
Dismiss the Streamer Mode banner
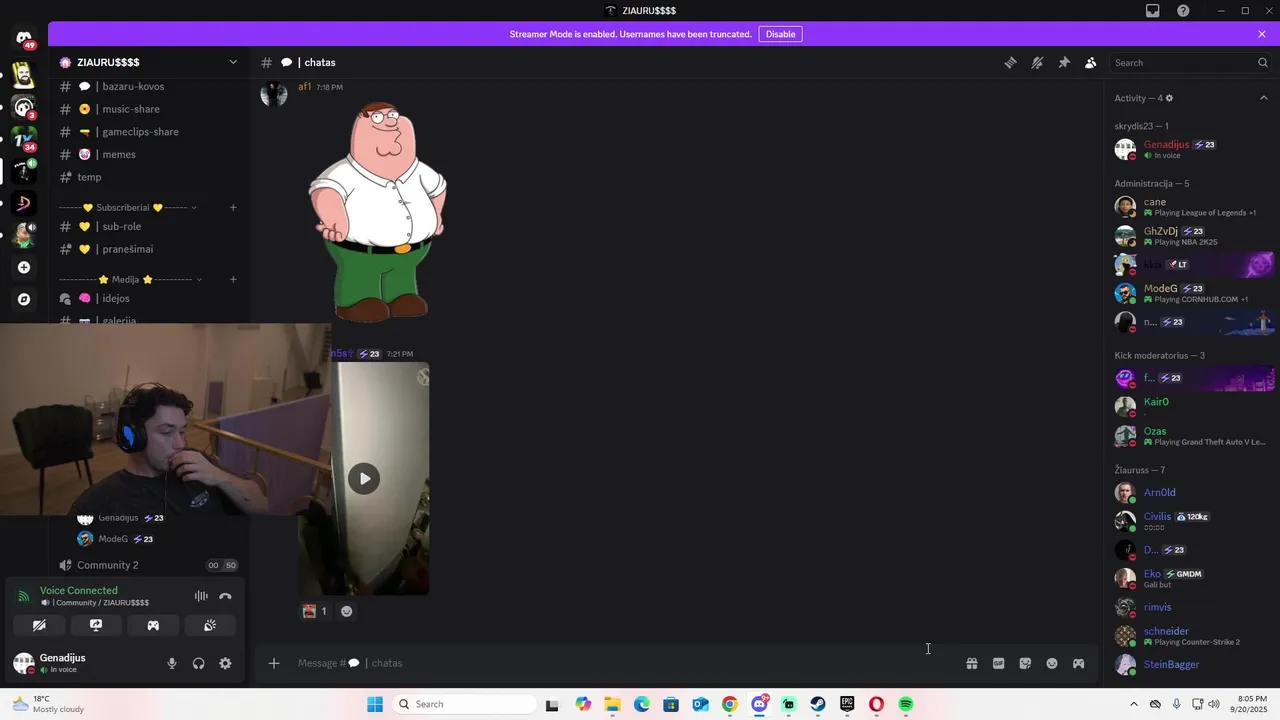coord(1262,34)
